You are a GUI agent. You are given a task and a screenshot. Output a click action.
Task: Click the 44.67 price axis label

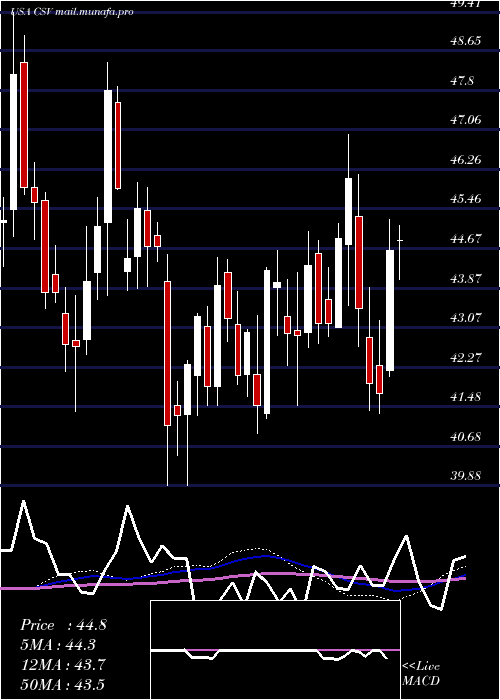tap(466, 239)
